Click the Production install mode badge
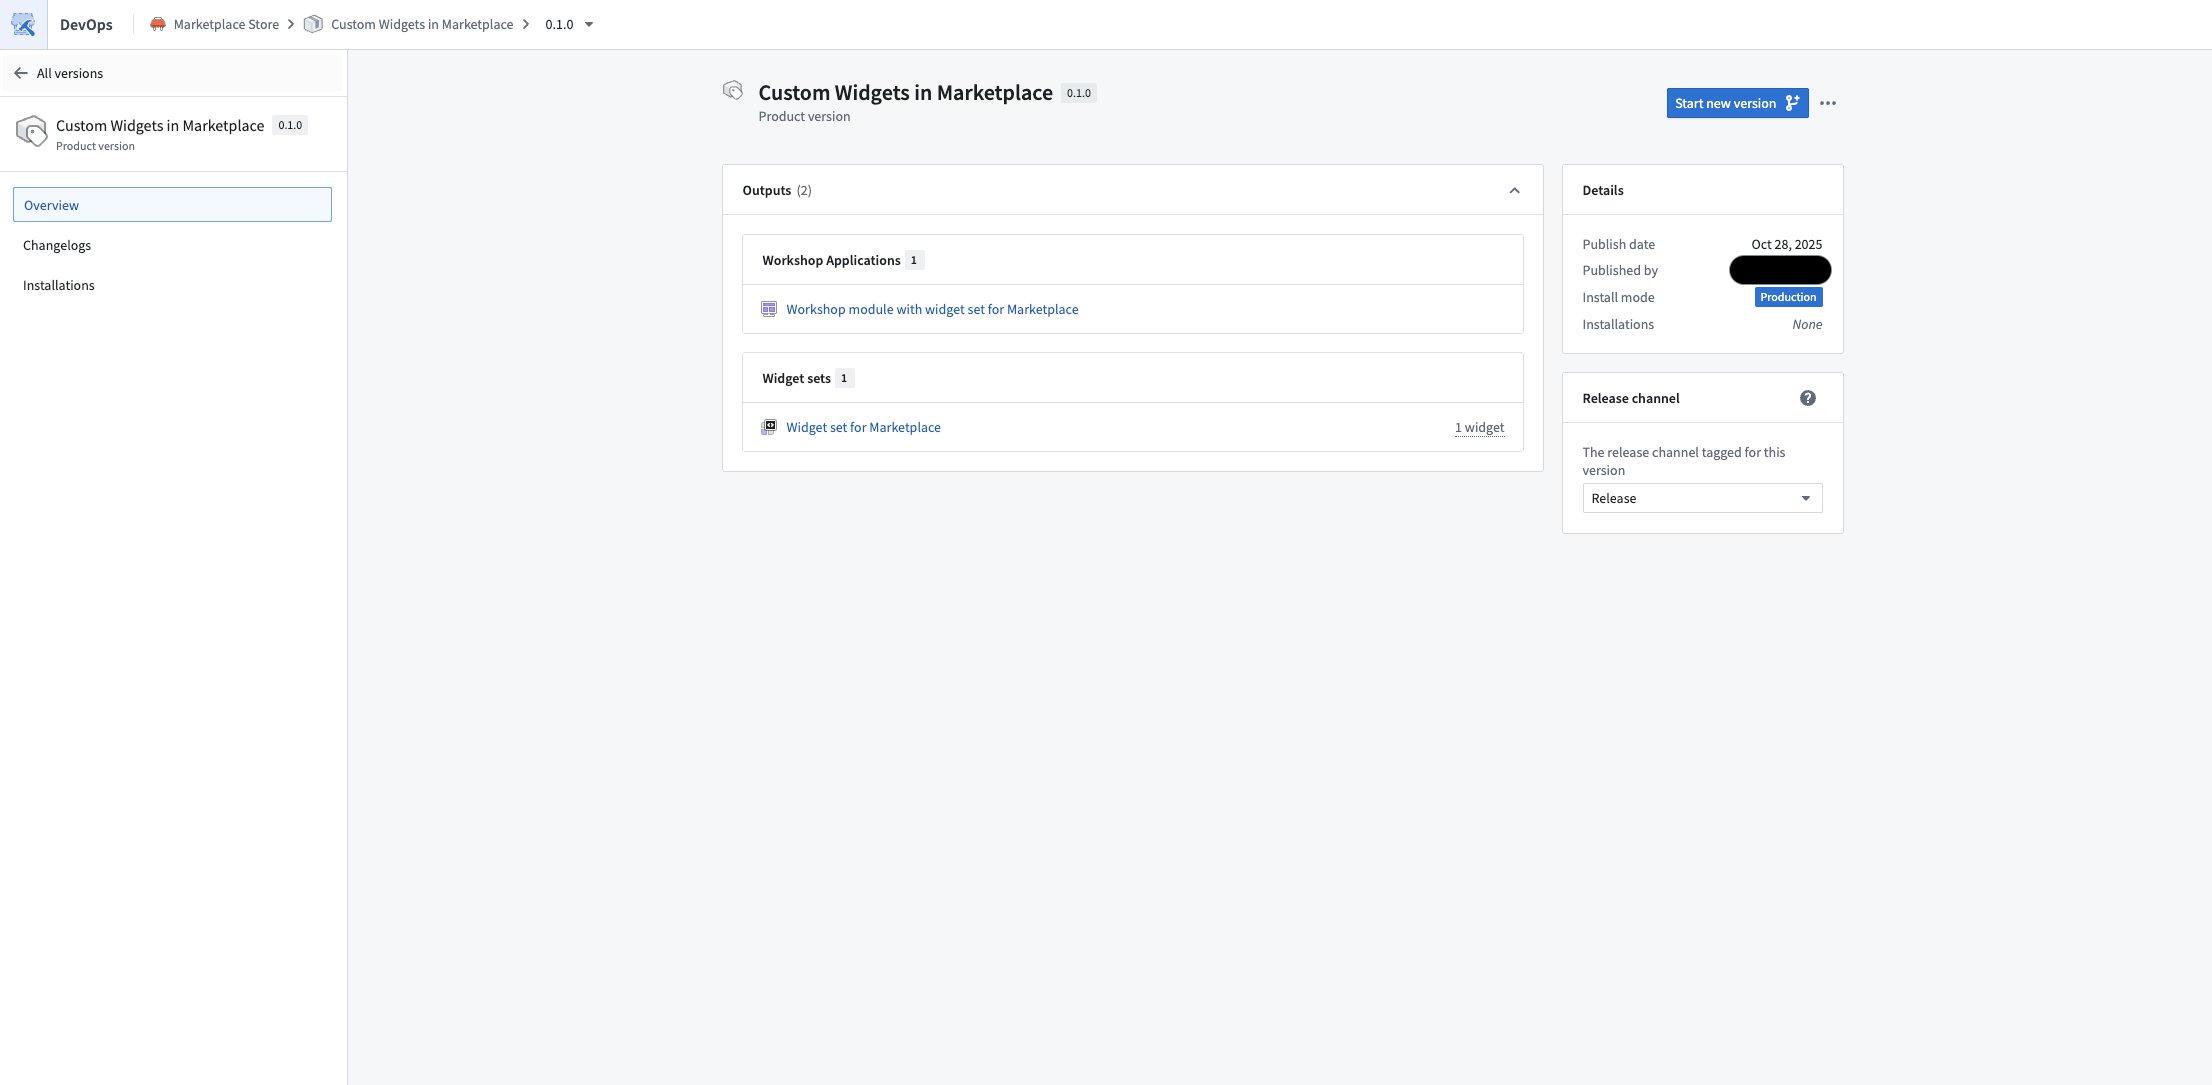This screenshot has width=2212, height=1085. [x=1788, y=297]
